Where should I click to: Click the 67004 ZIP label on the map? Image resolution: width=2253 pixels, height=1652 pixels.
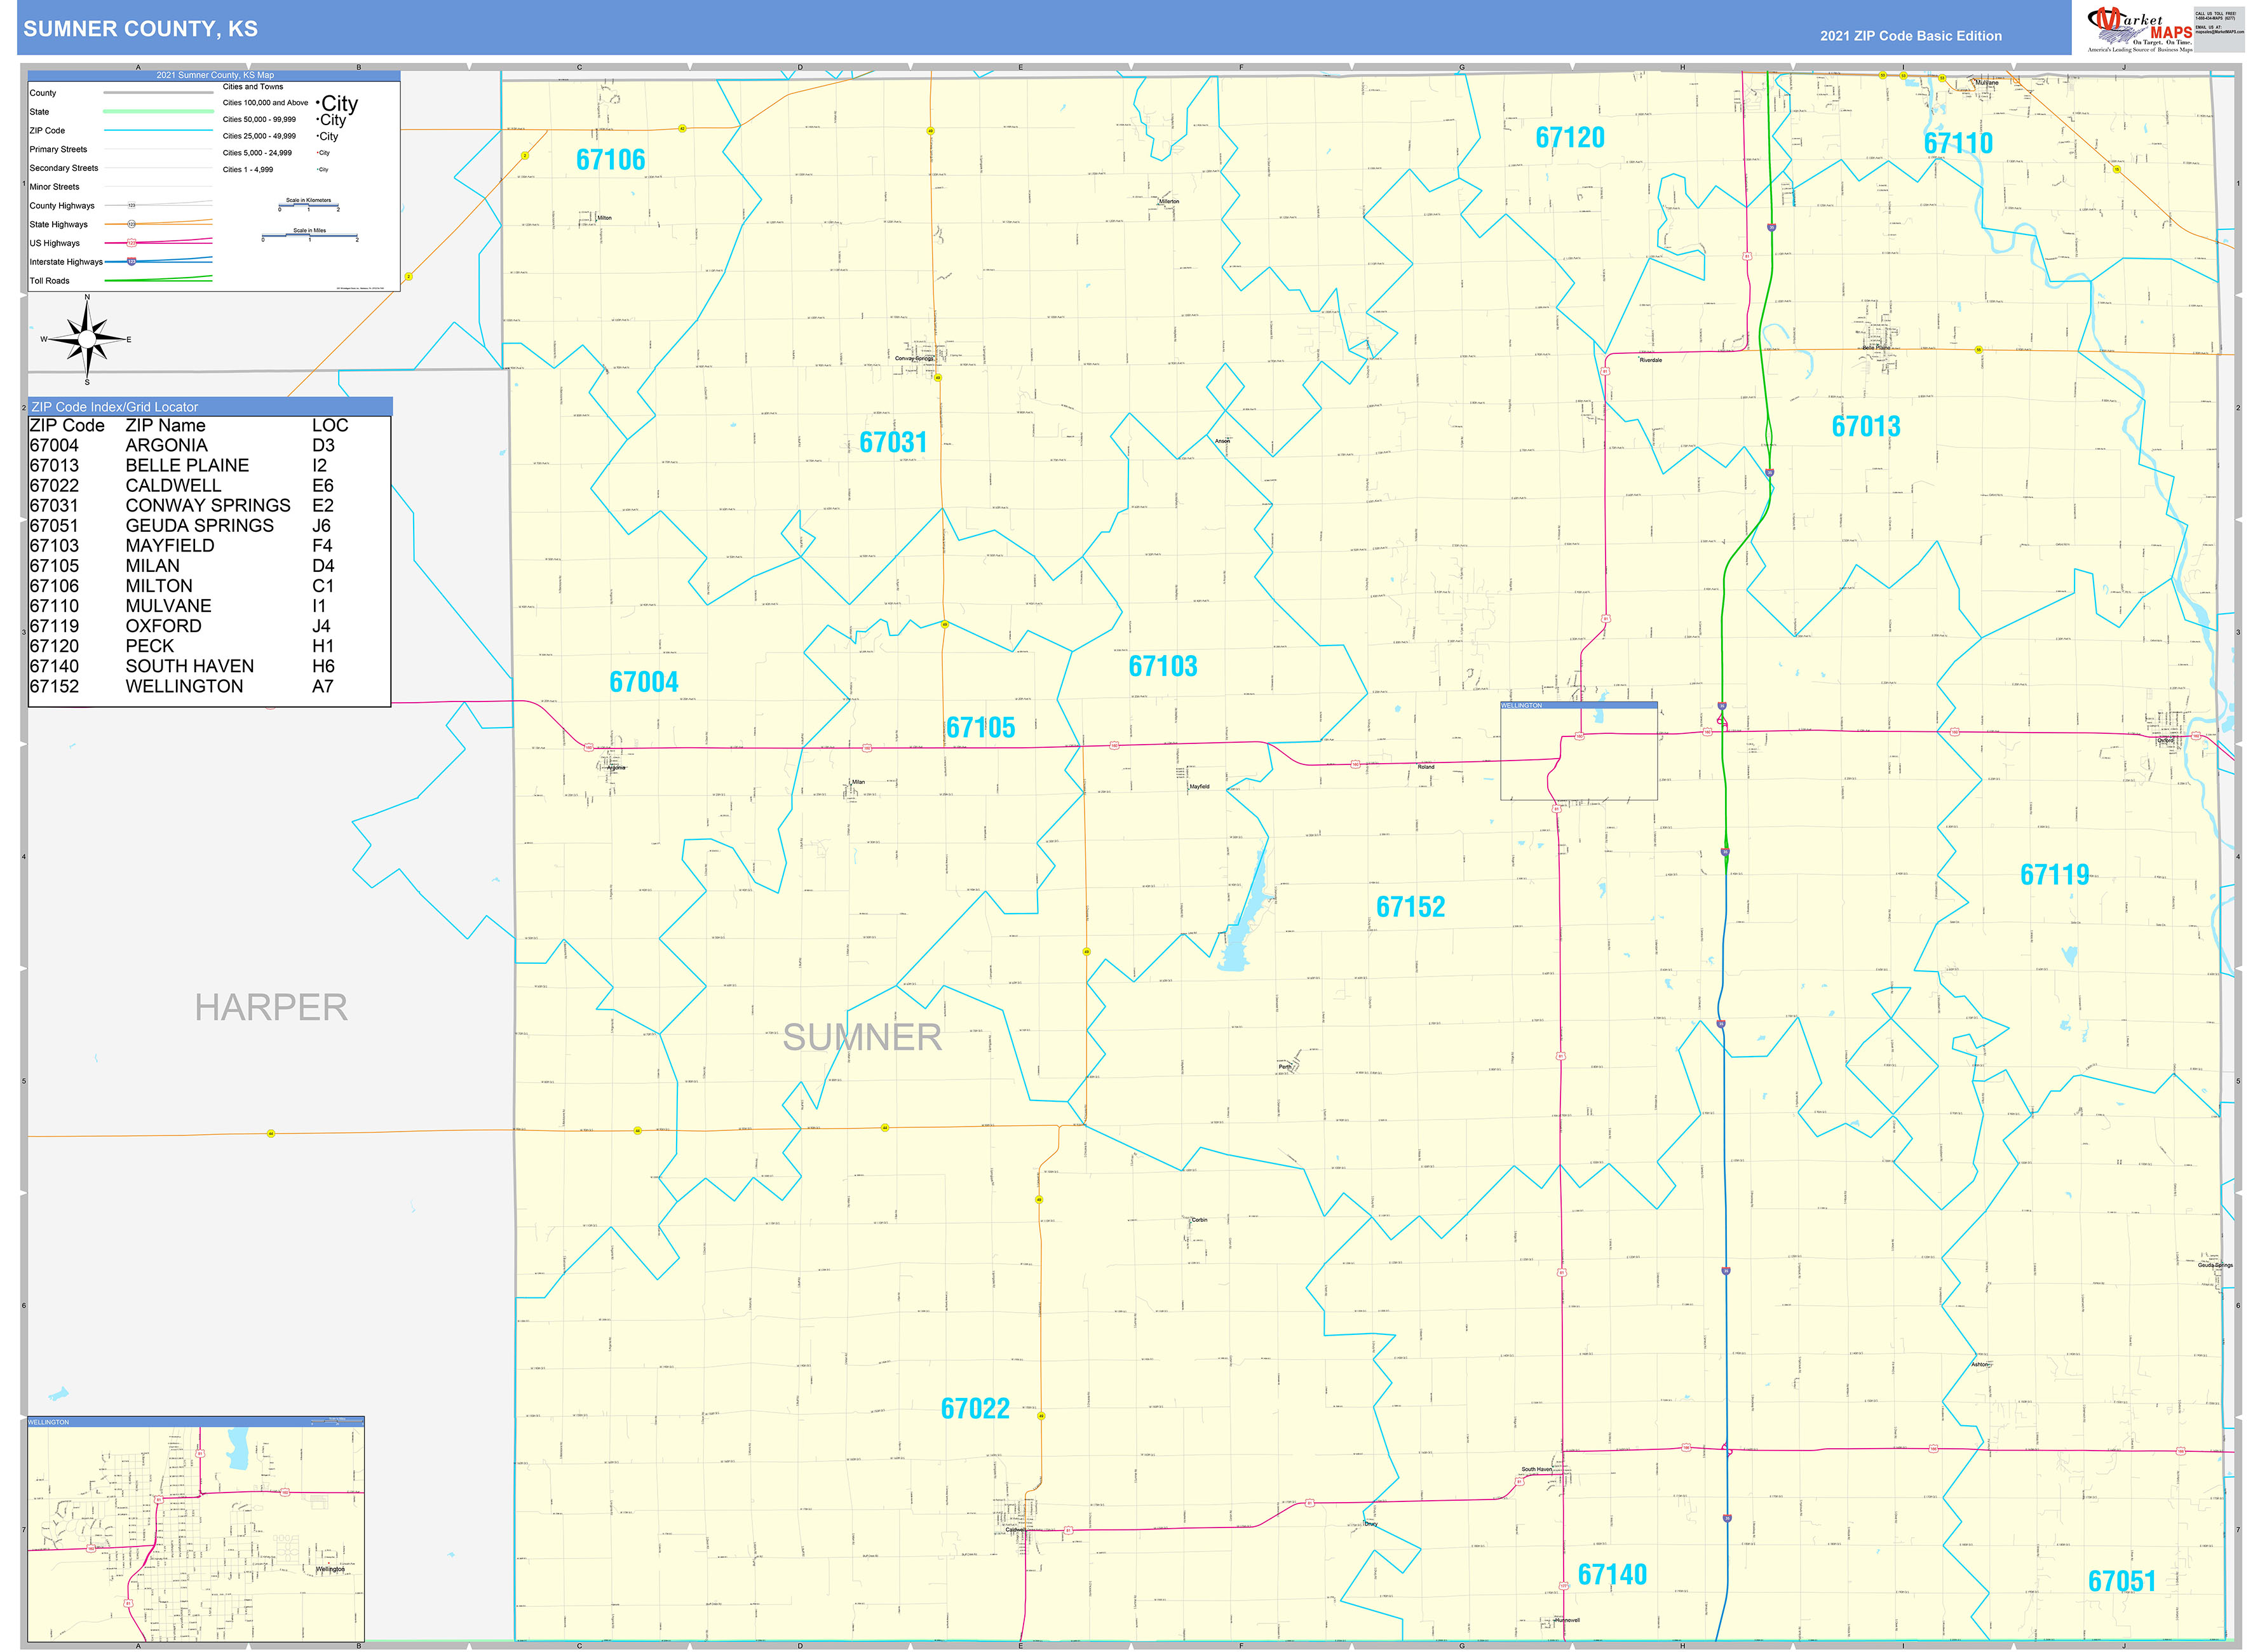644,682
